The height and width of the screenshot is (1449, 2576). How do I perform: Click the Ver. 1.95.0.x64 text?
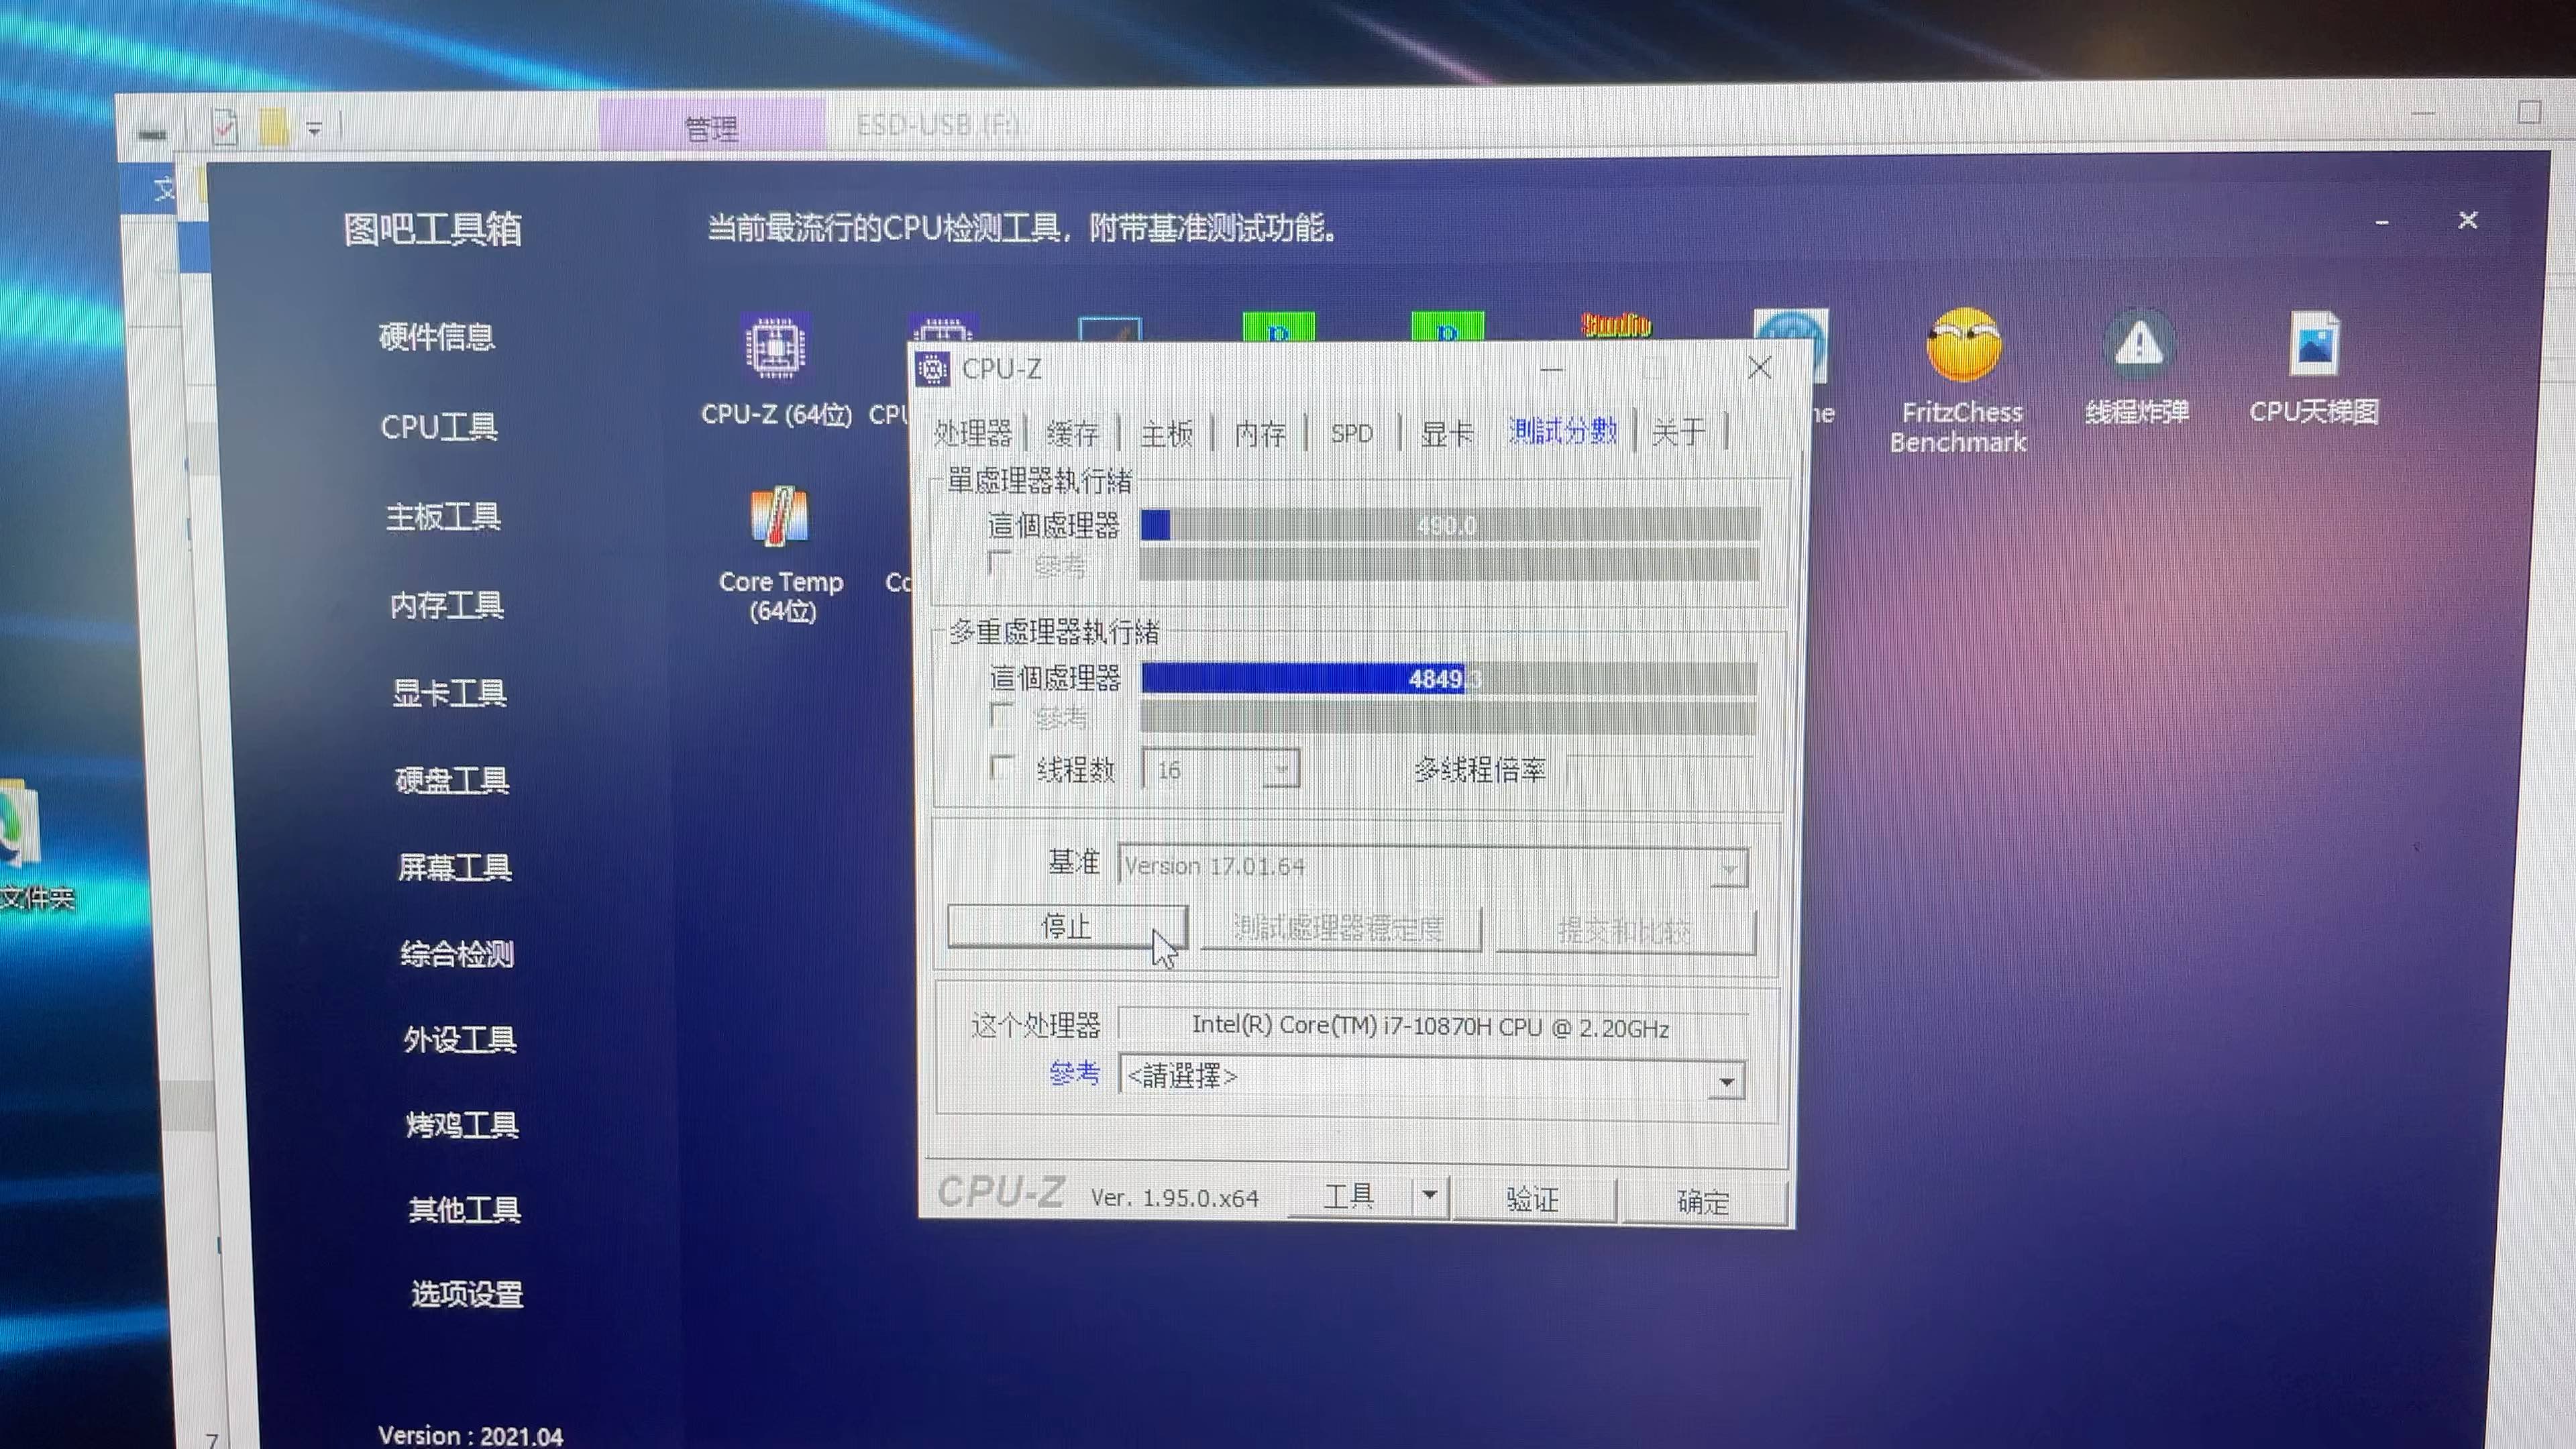1174,1198
